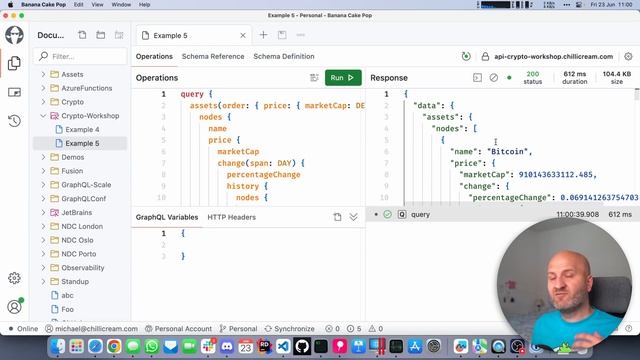This screenshot has width=640, height=360.
Task: Collapse the Crypto-Workshop folder
Action: 43,116
